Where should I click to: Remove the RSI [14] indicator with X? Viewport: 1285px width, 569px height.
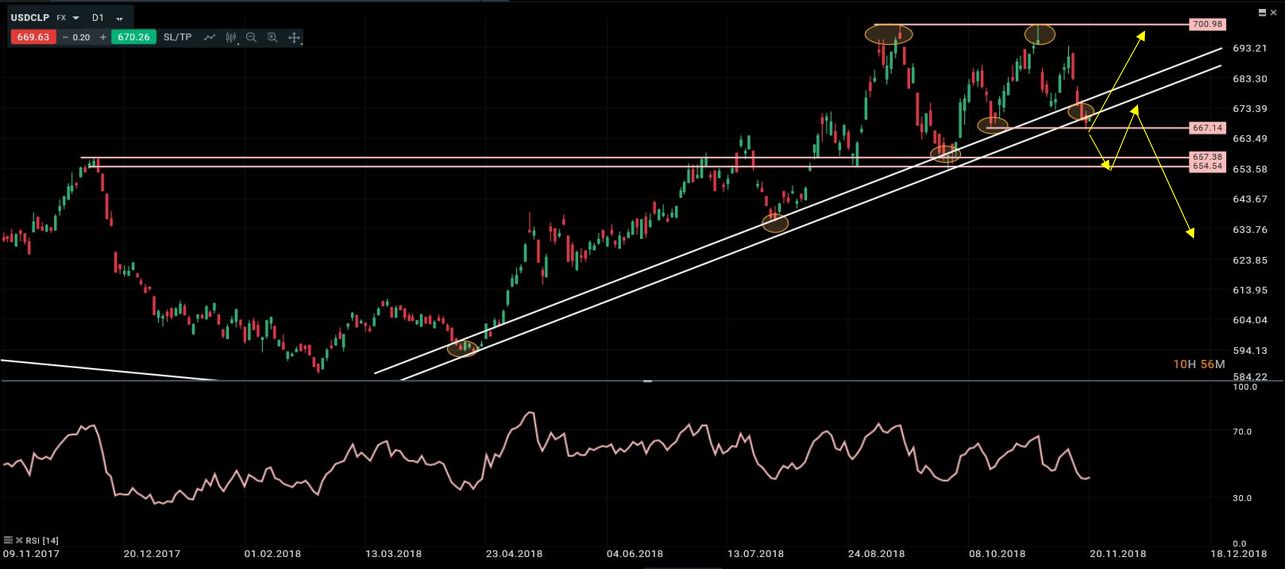coord(18,540)
